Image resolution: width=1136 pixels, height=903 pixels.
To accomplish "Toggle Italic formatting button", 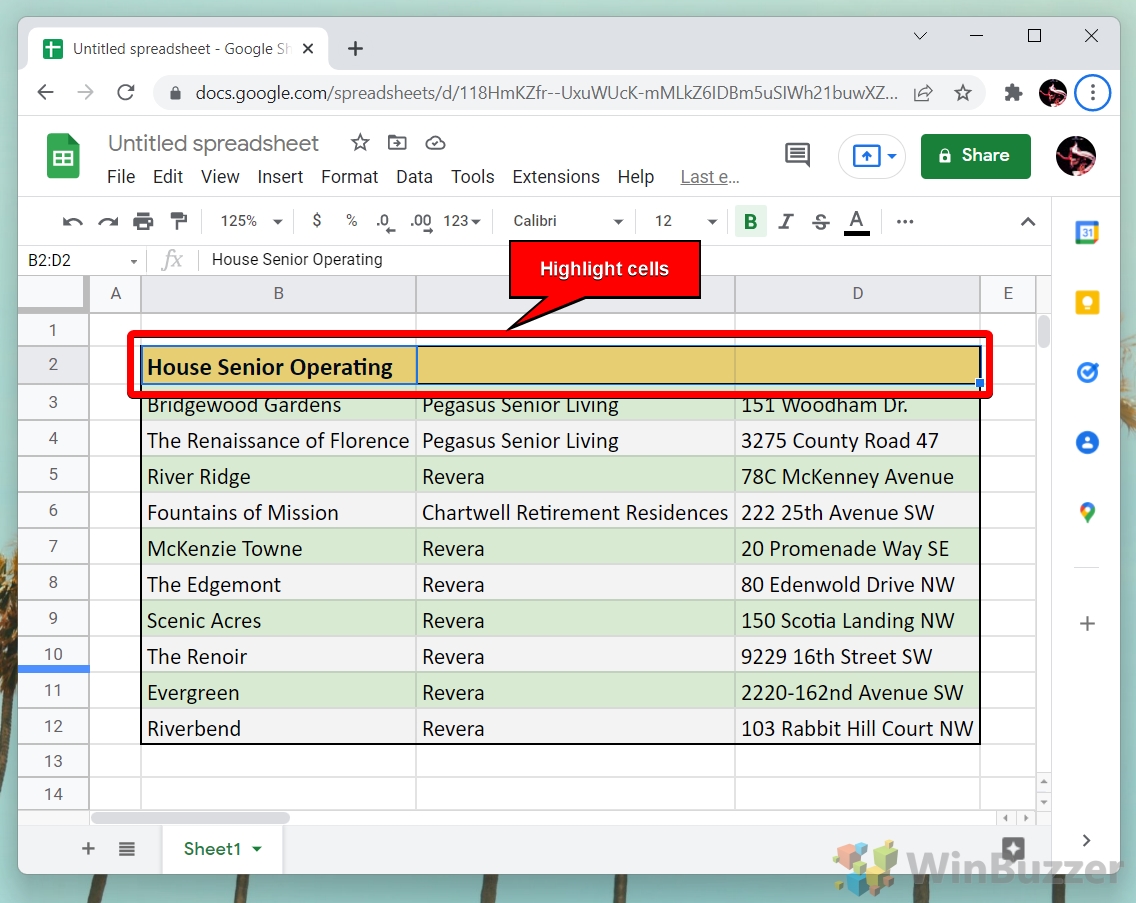I will 785,221.
